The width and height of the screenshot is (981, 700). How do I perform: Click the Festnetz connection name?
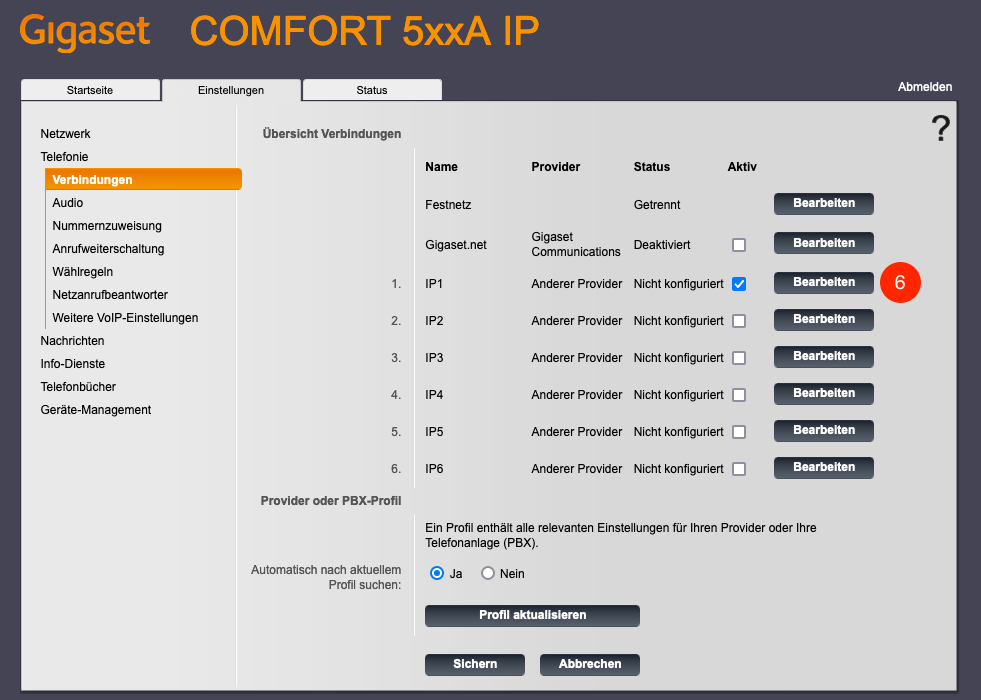click(448, 205)
